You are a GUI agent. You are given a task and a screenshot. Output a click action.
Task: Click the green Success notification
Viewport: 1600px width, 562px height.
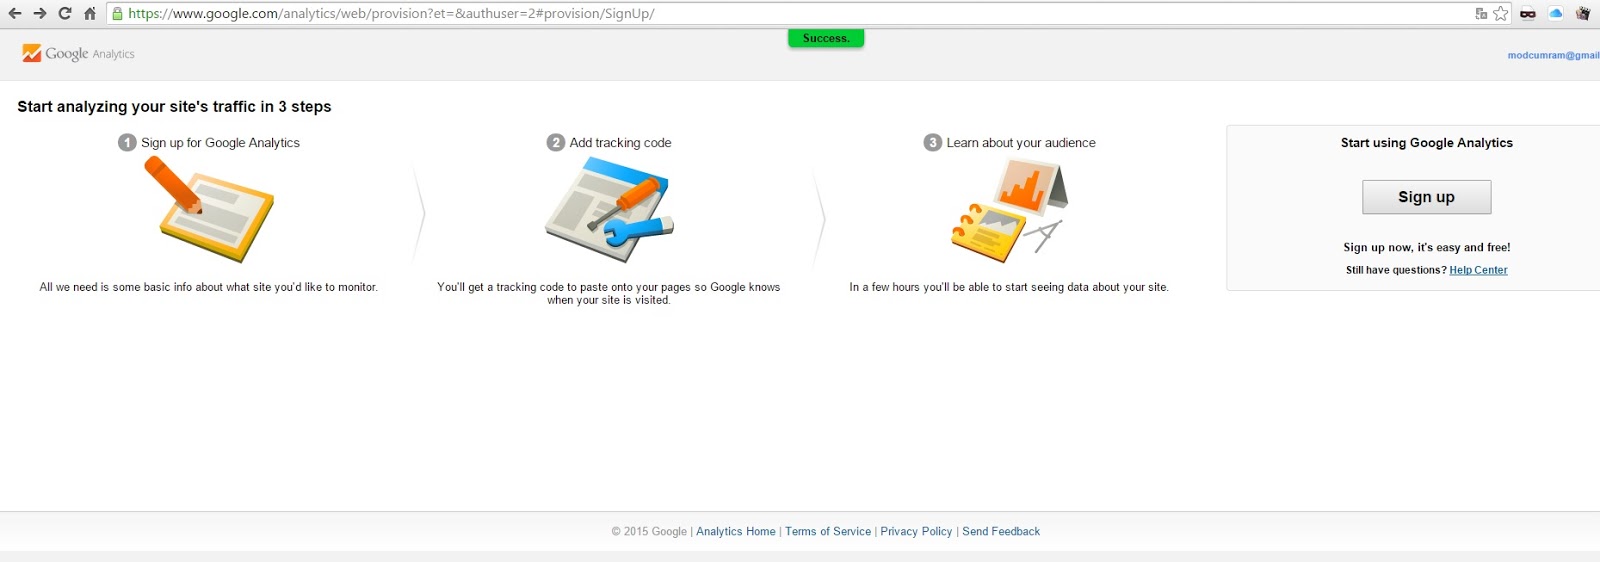pos(826,38)
